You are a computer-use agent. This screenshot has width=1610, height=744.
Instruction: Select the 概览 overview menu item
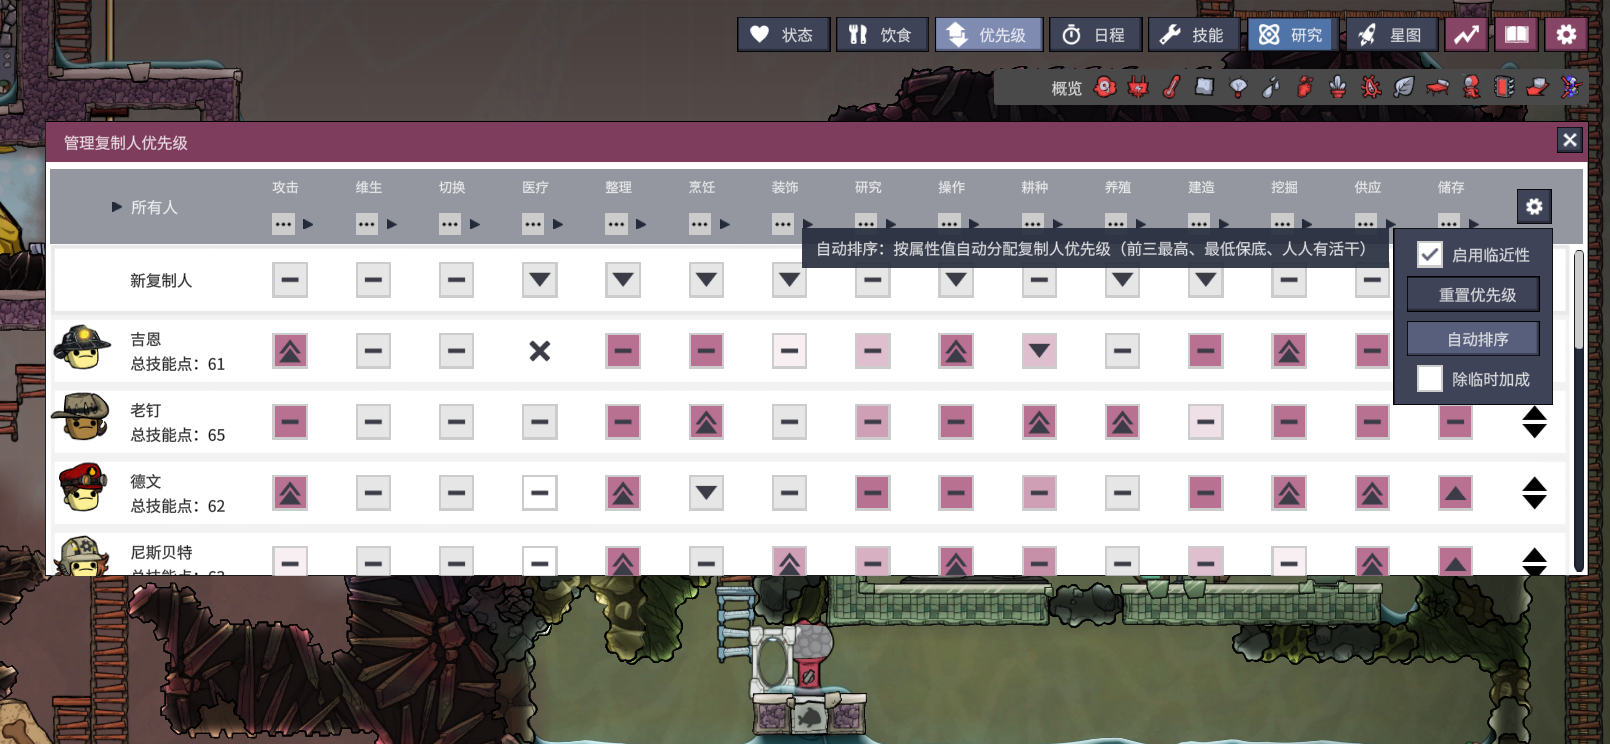coord(1066,89)
